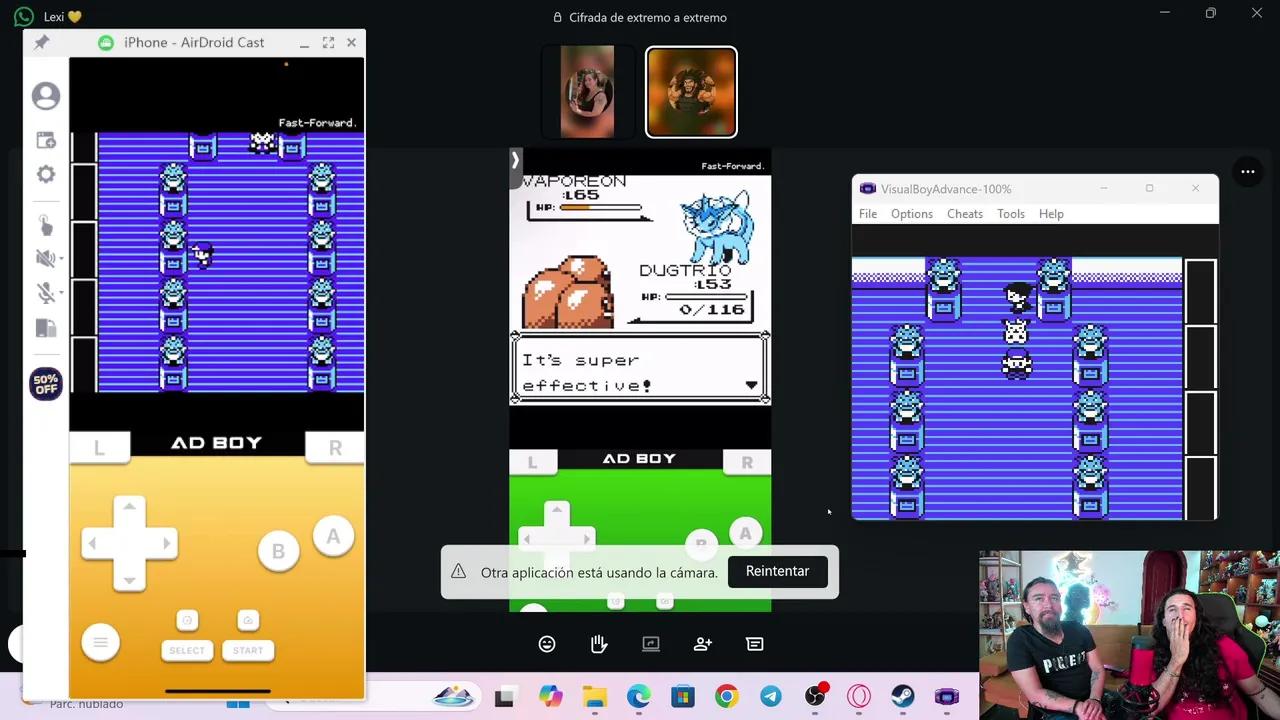Open the AirDroid Cast account profile icon
This screenshot has width=1280, height=720.
tap(46, 96)
